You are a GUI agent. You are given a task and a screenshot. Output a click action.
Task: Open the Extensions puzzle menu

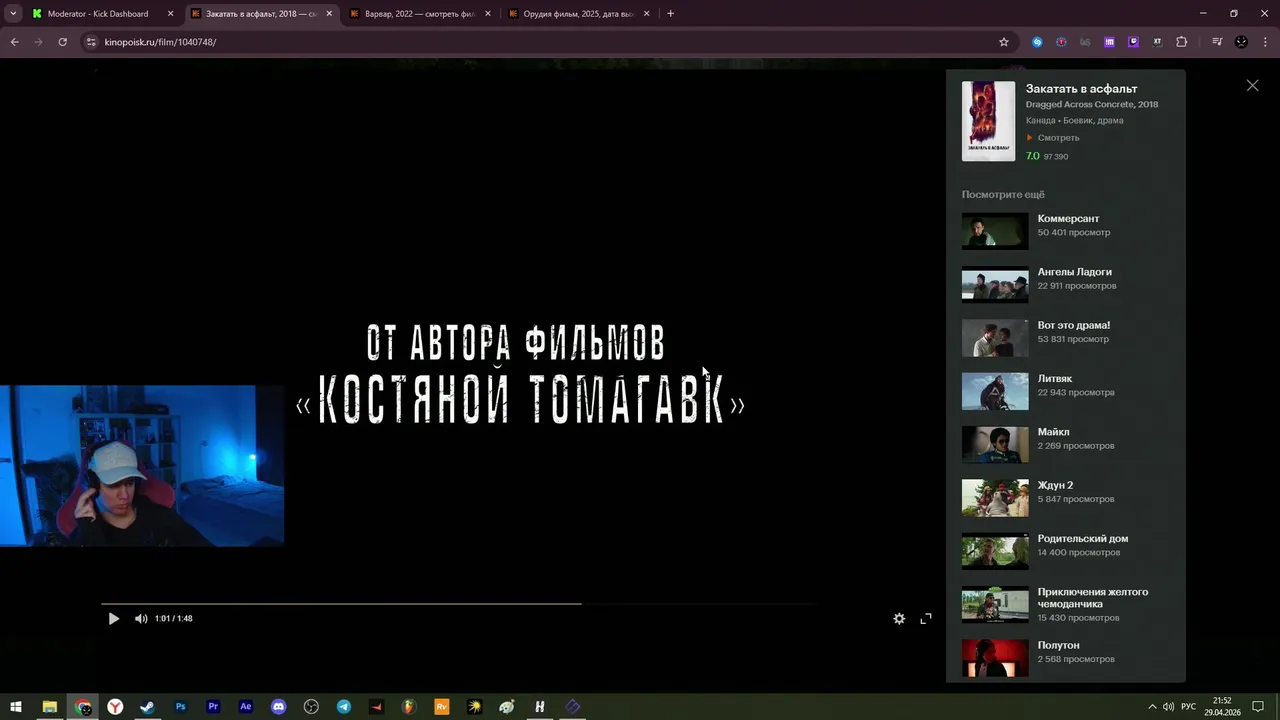pos(1181,42)
